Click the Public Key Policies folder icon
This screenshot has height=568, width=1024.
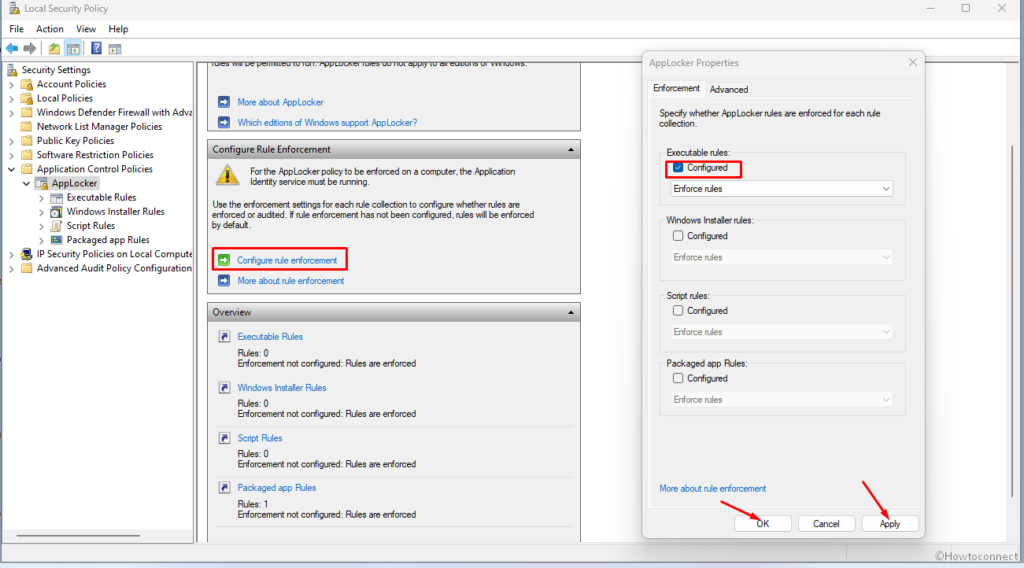pyautogui.click(x=27, y=141)
